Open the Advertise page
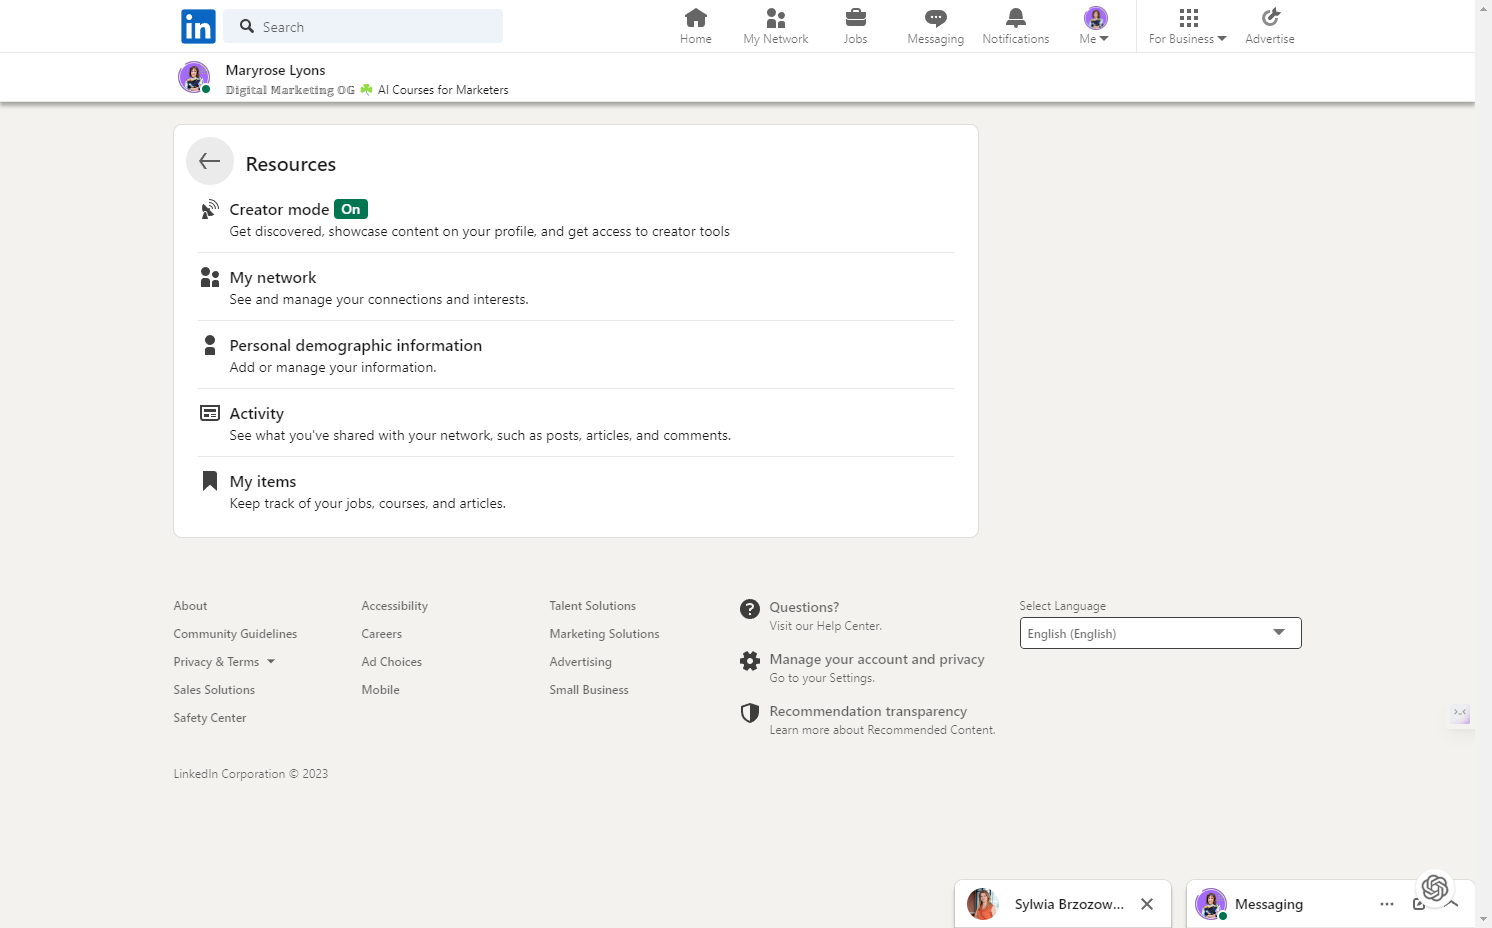 pyautogui.click(x=1270, y=26)
